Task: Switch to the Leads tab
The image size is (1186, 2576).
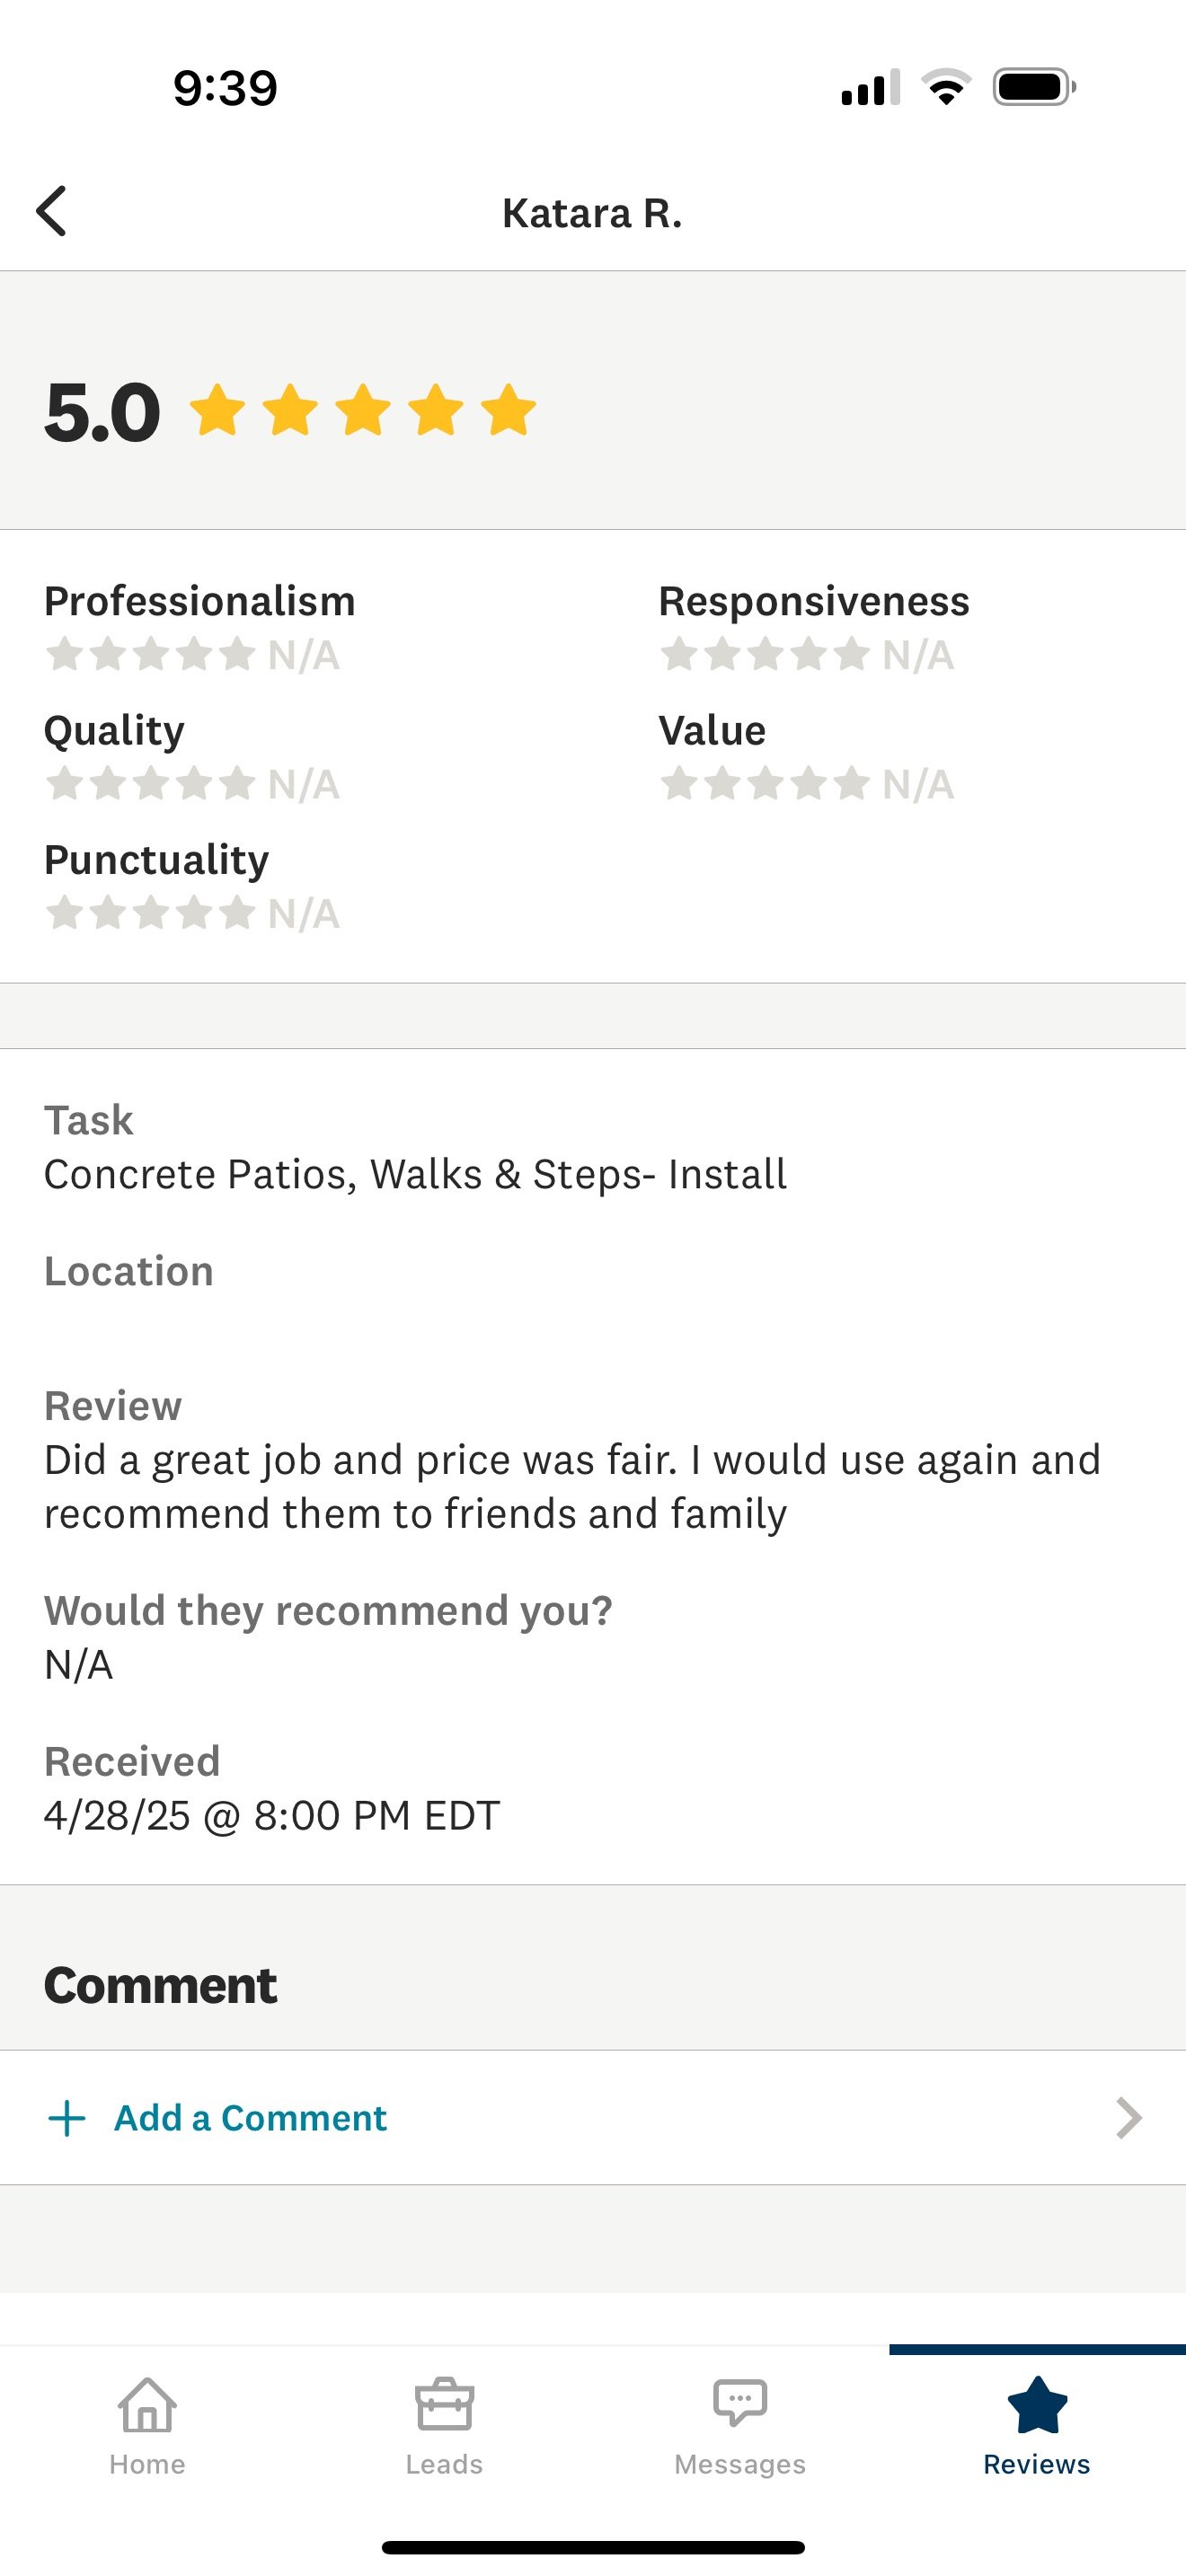Action: tap(444, 2426)
